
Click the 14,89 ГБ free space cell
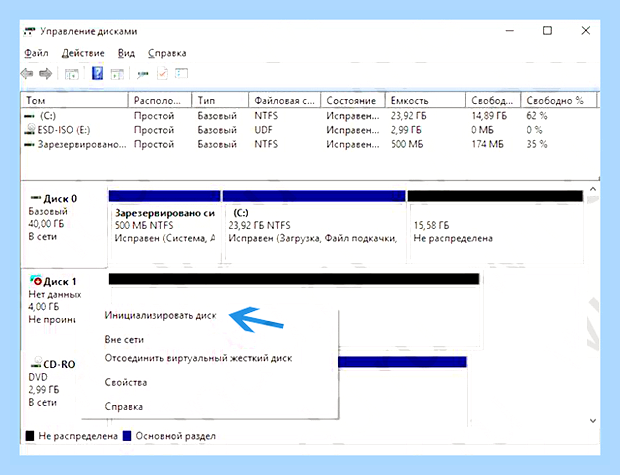(489, 116)
